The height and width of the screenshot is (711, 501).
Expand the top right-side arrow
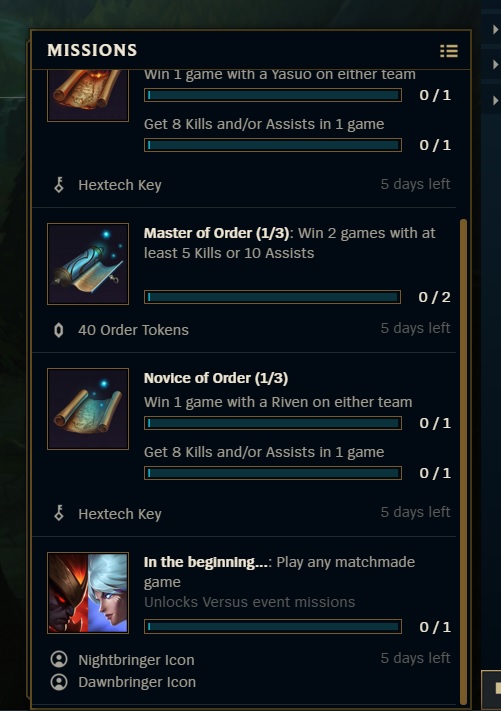click(x=496, y=29)
